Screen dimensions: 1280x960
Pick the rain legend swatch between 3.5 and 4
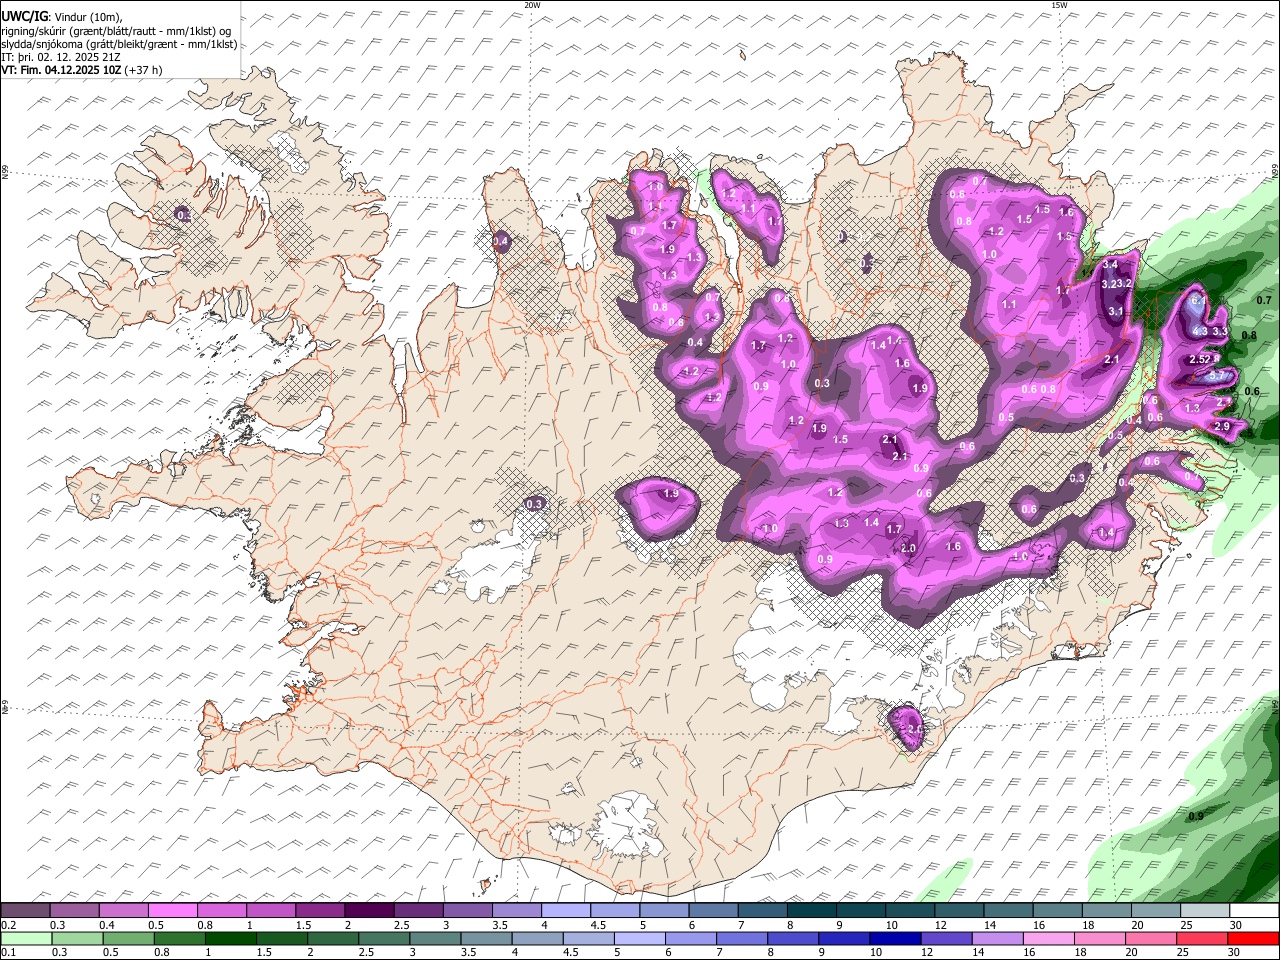[486, 939]
